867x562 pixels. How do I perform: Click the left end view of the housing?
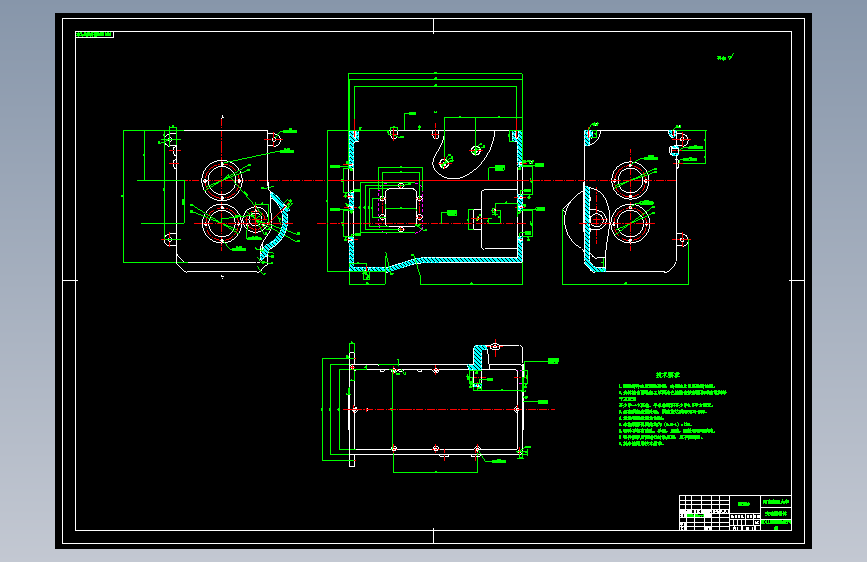tap(212, 196)
